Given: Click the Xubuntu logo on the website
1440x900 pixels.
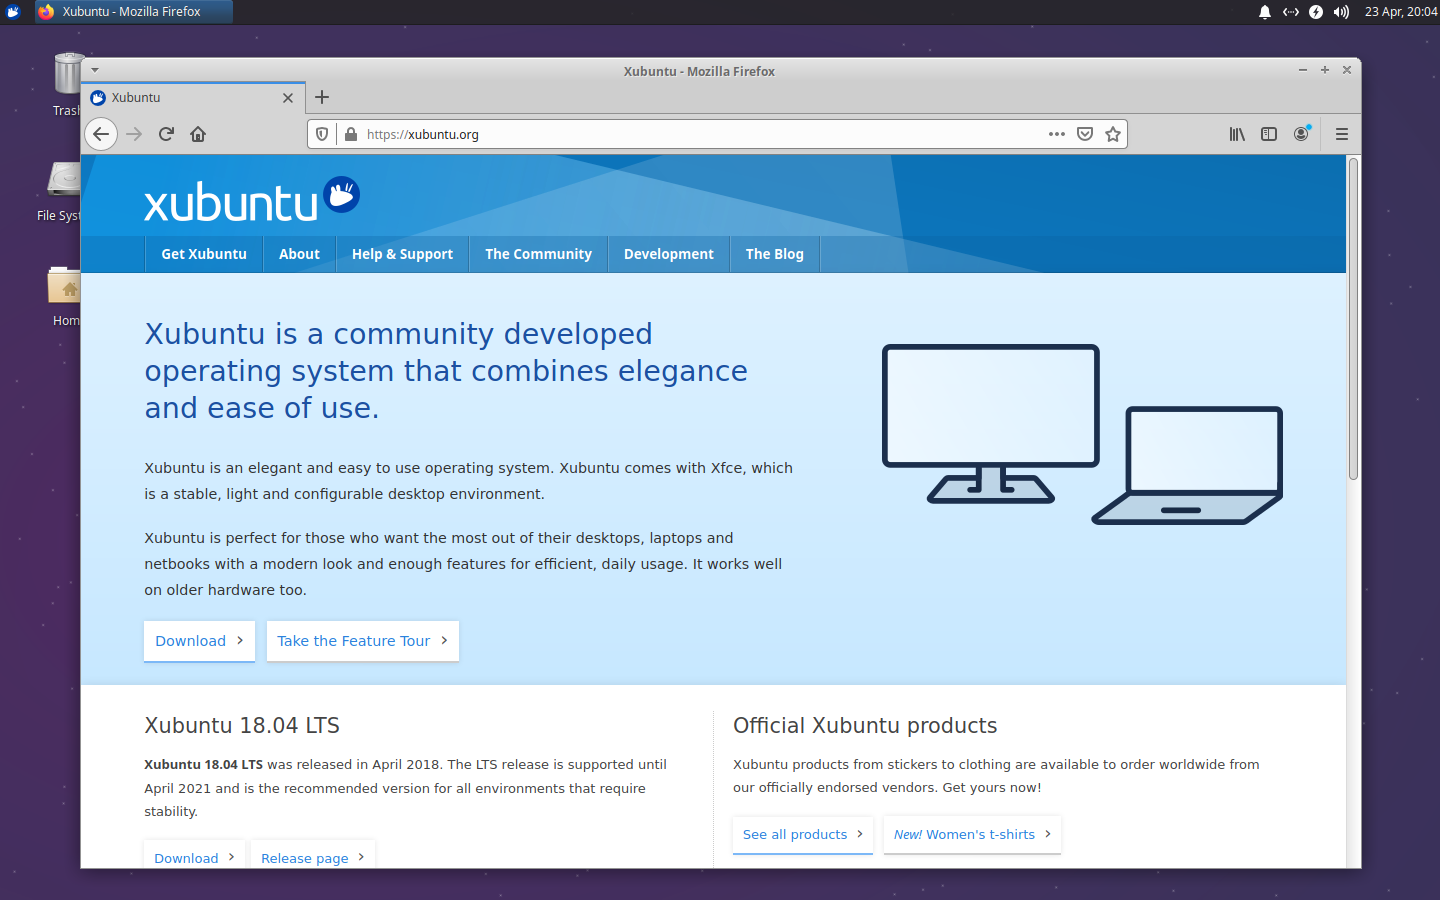Looking at the screenshot, I should (x=252, y=200).
